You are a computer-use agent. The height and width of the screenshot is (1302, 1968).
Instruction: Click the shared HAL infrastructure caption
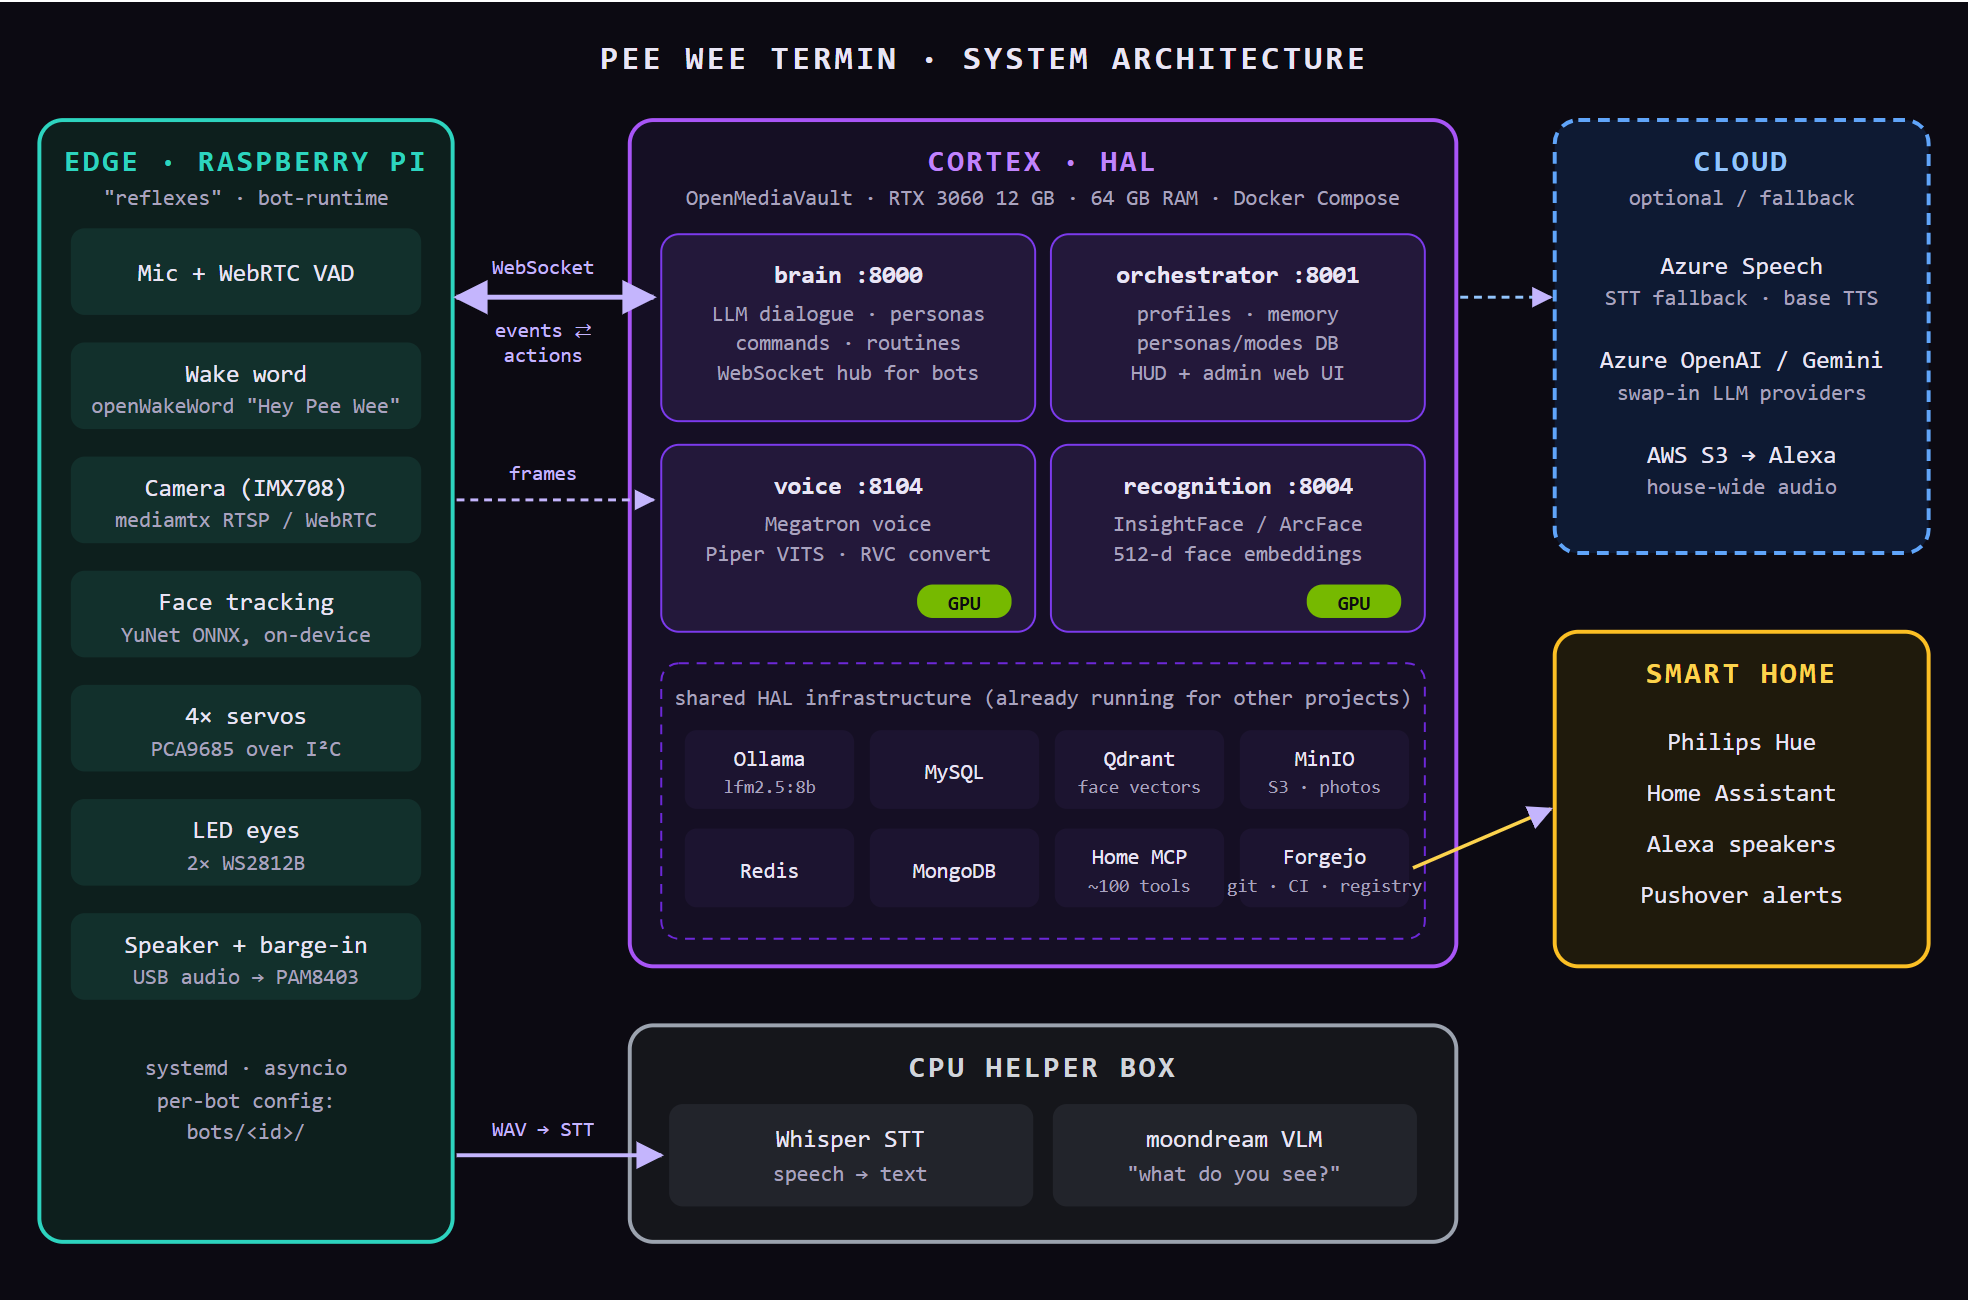(x=1042, y=698)
